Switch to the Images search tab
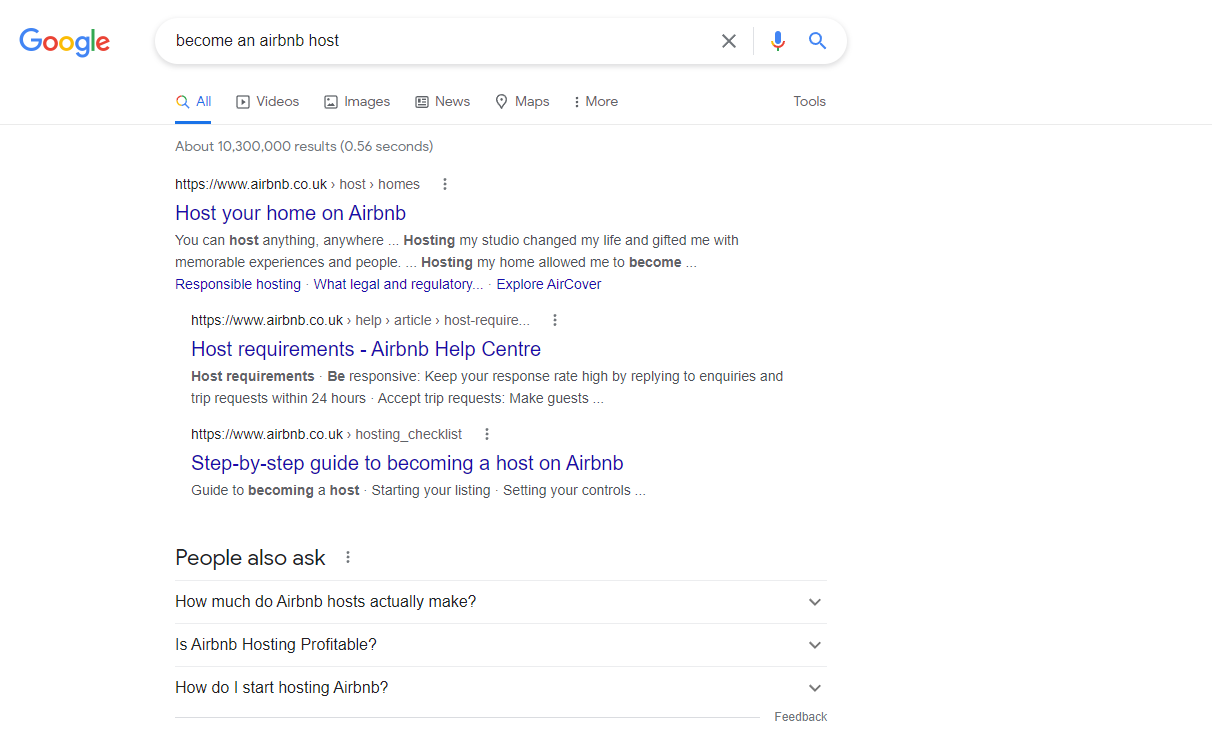 click(x=356, y=101)
